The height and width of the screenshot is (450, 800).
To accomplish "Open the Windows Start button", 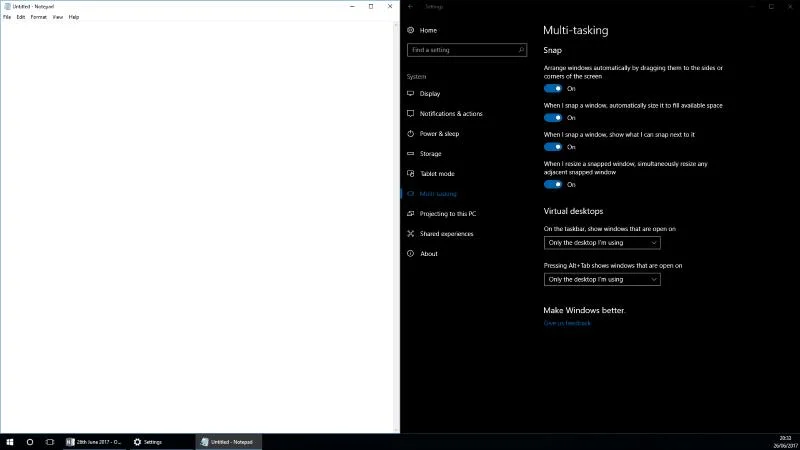I will click(x=10, y=442).
